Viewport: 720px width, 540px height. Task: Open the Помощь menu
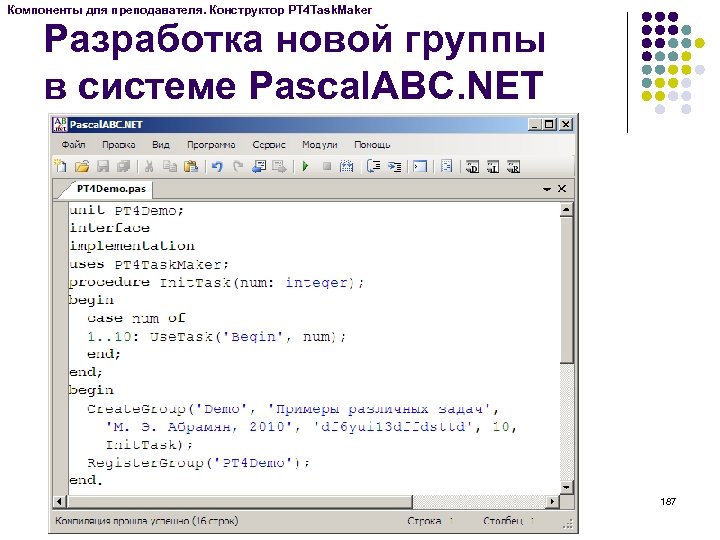coord(372,145)
